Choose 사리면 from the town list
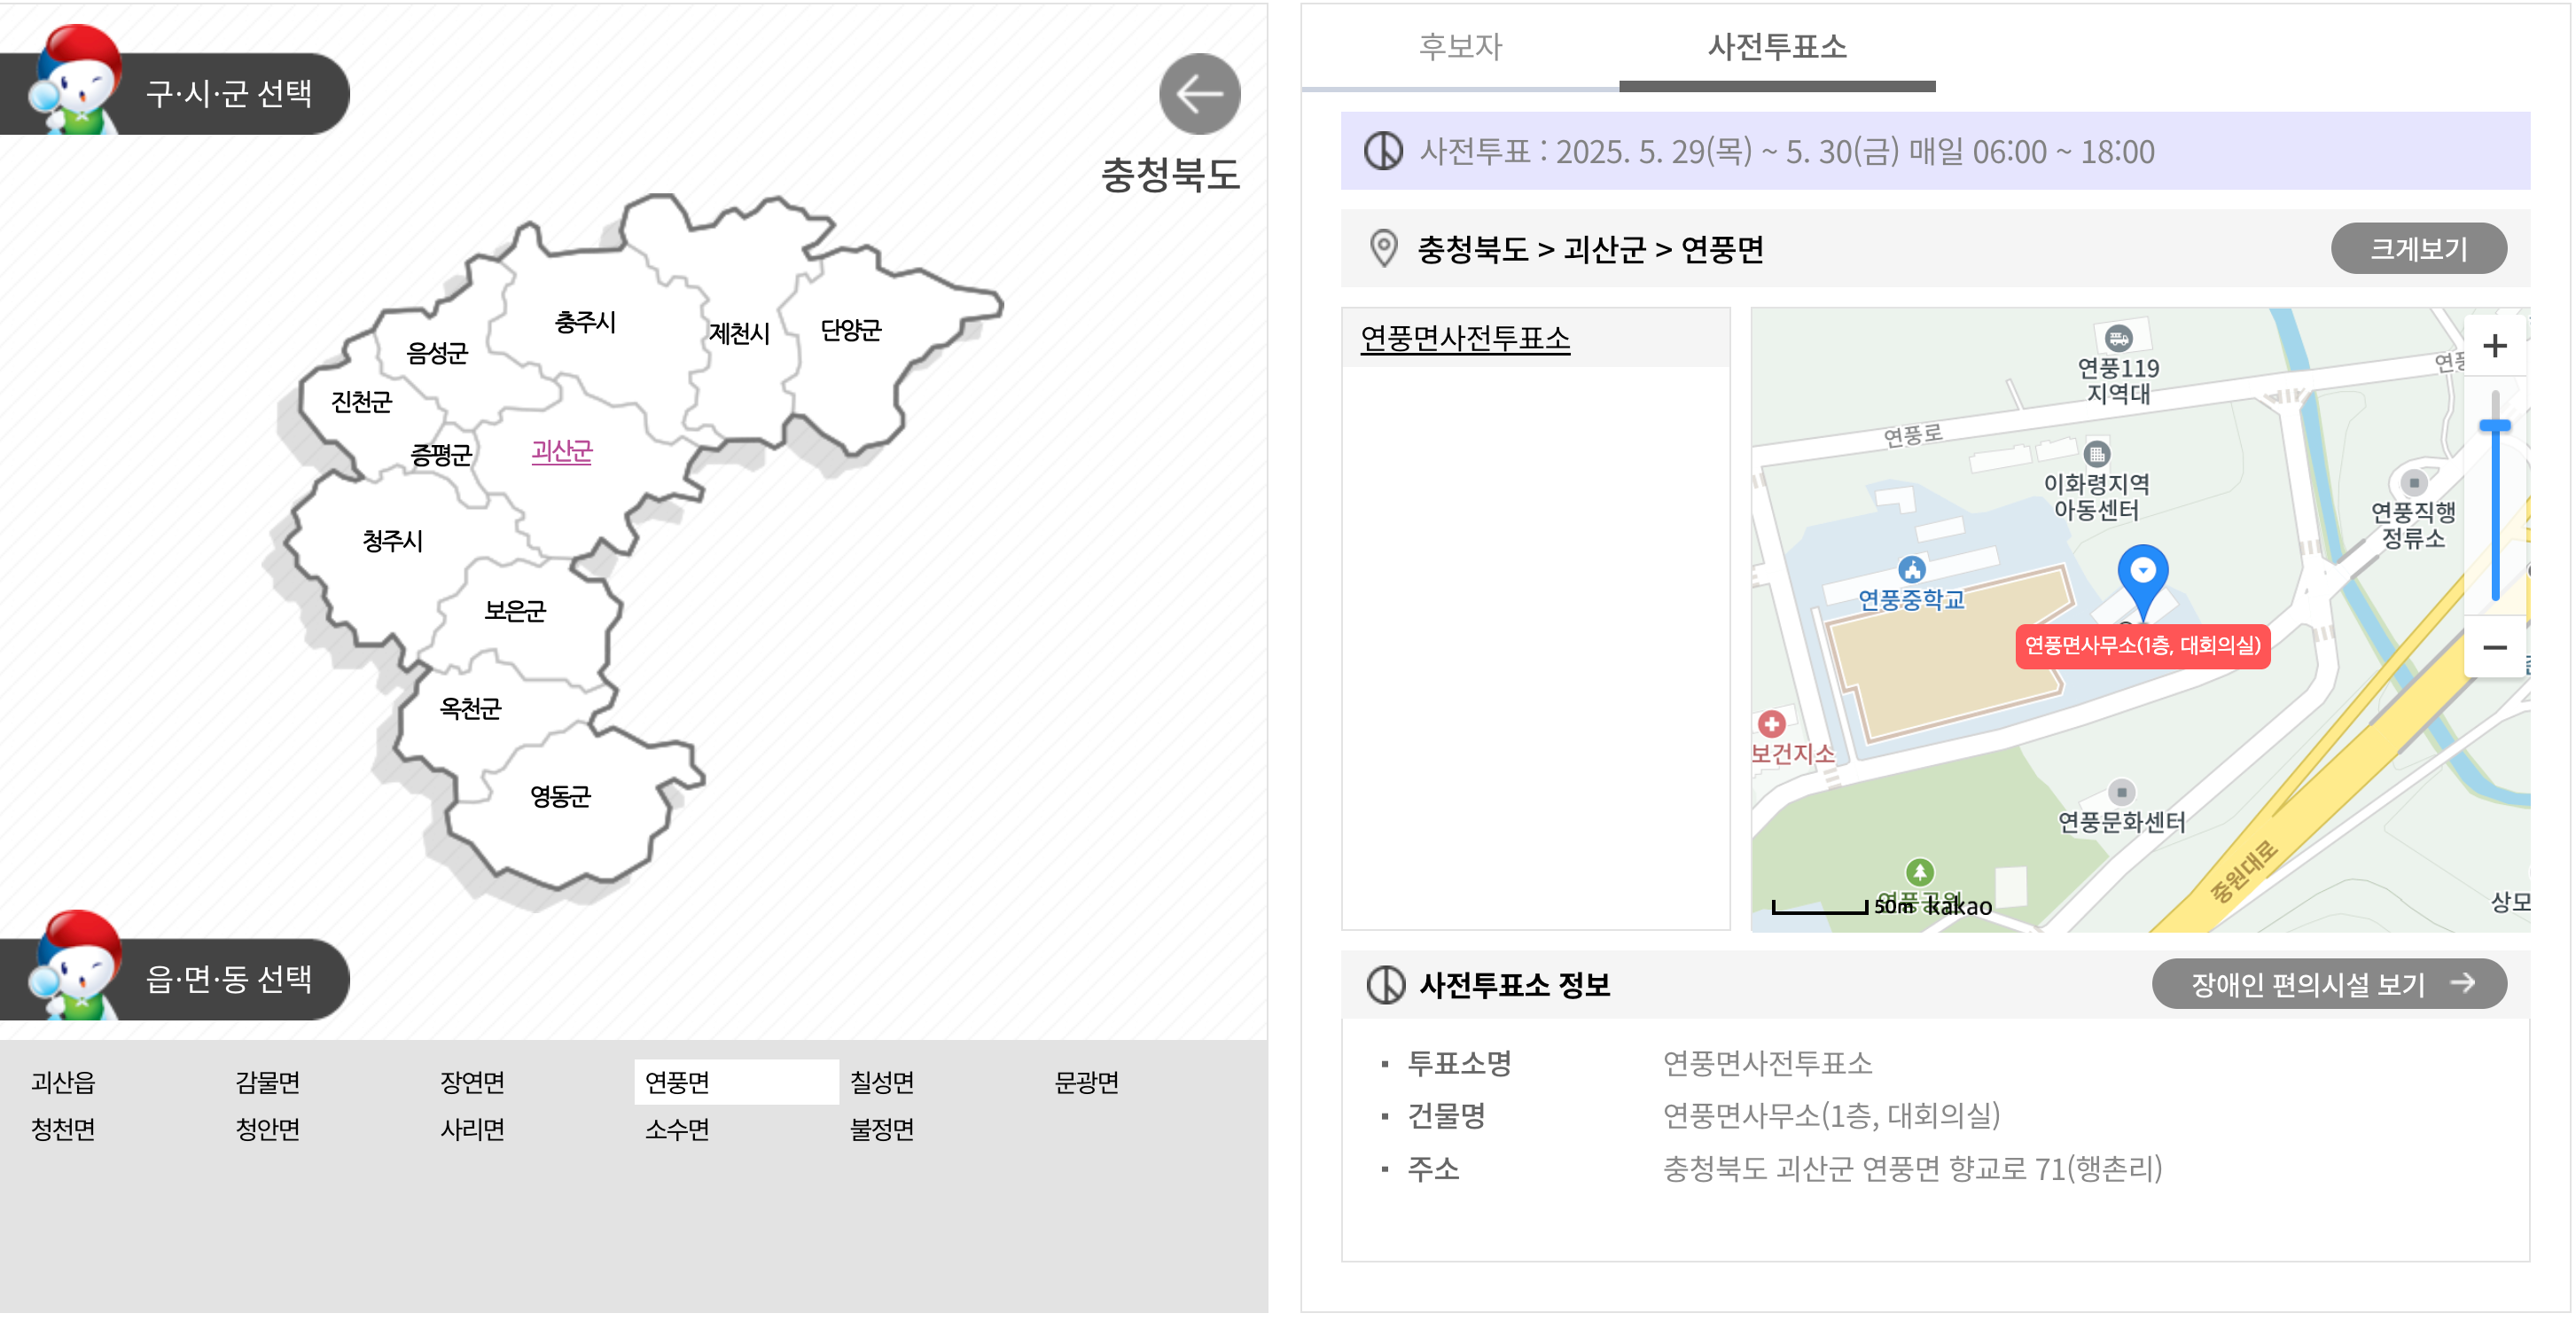This screenshot has width=2576, height=1321. (472, 1129)
